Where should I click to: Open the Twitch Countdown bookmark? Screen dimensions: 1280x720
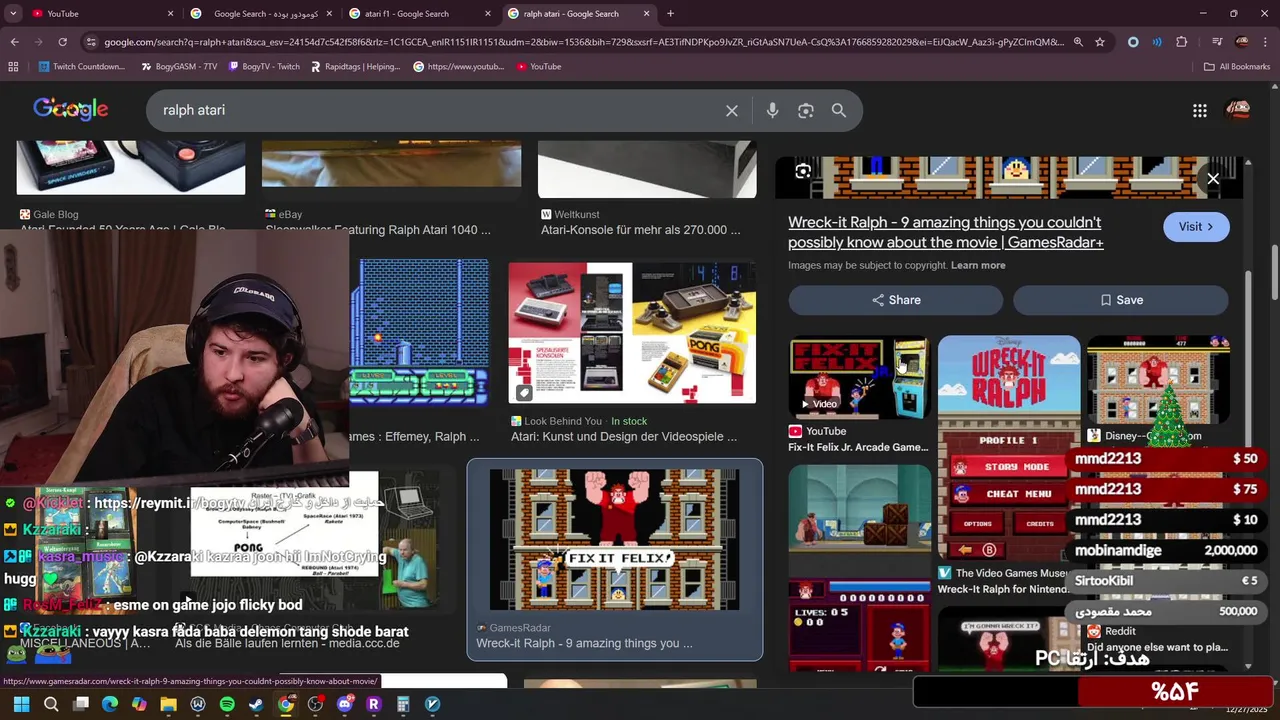click(82, 66)
